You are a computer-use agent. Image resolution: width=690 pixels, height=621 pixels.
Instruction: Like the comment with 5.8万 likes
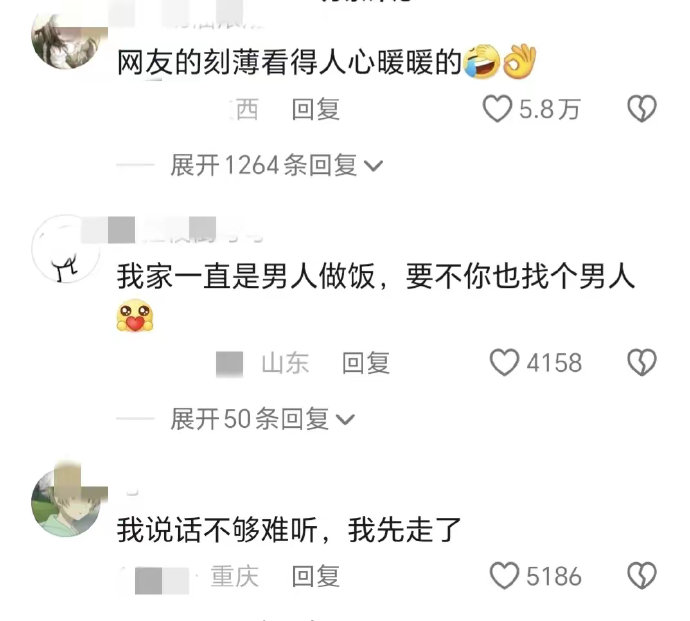pos(497,108)
